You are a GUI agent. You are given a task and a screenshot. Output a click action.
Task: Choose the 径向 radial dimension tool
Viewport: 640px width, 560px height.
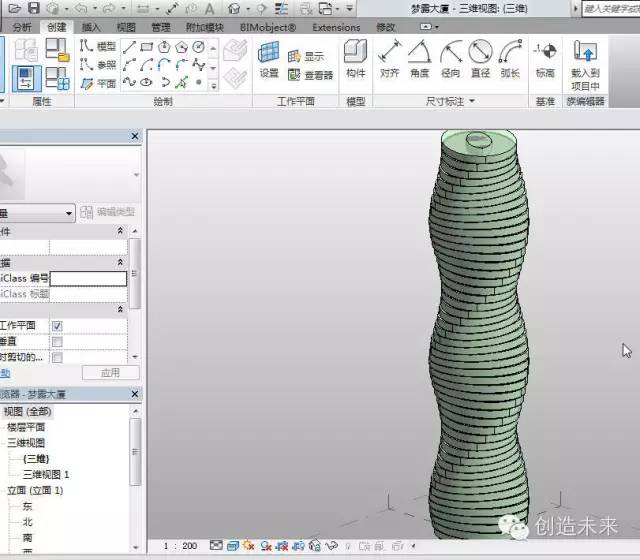(451, 58)
